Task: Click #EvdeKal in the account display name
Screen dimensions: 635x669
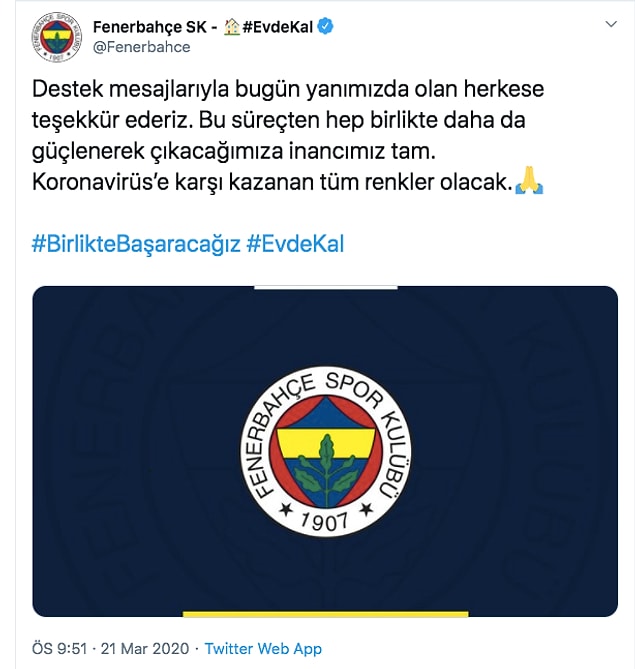Action: click(x=278, y=27)
